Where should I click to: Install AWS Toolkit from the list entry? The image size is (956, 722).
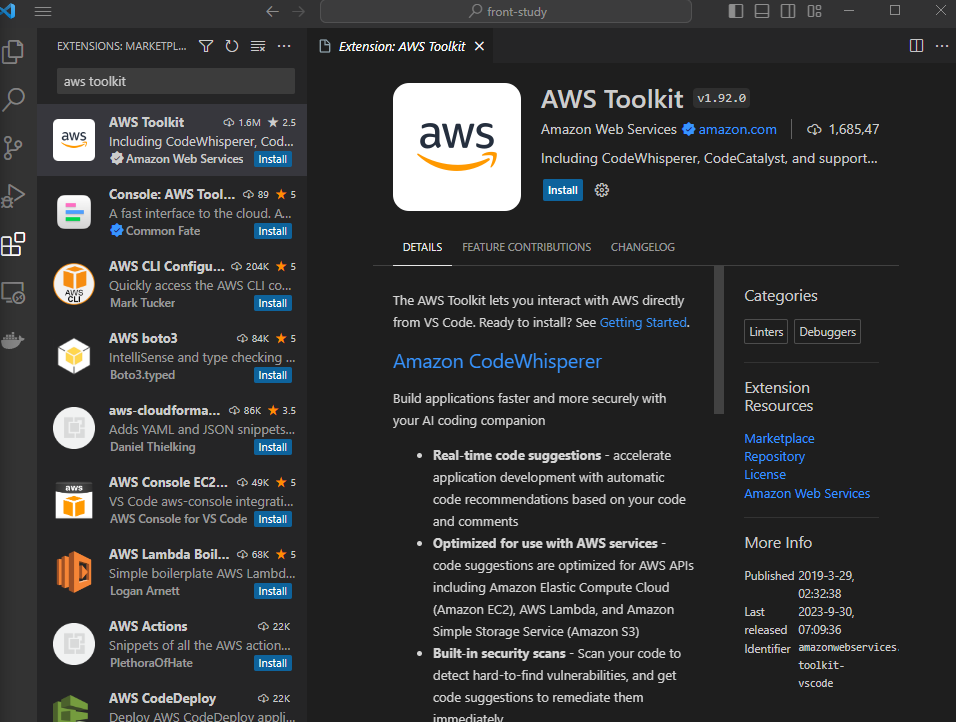click(273, 159)
